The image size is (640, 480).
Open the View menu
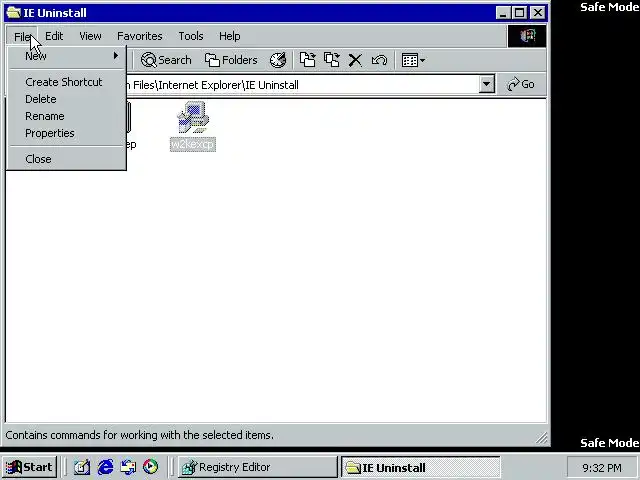pyautogui.click(x=90, y=36)
